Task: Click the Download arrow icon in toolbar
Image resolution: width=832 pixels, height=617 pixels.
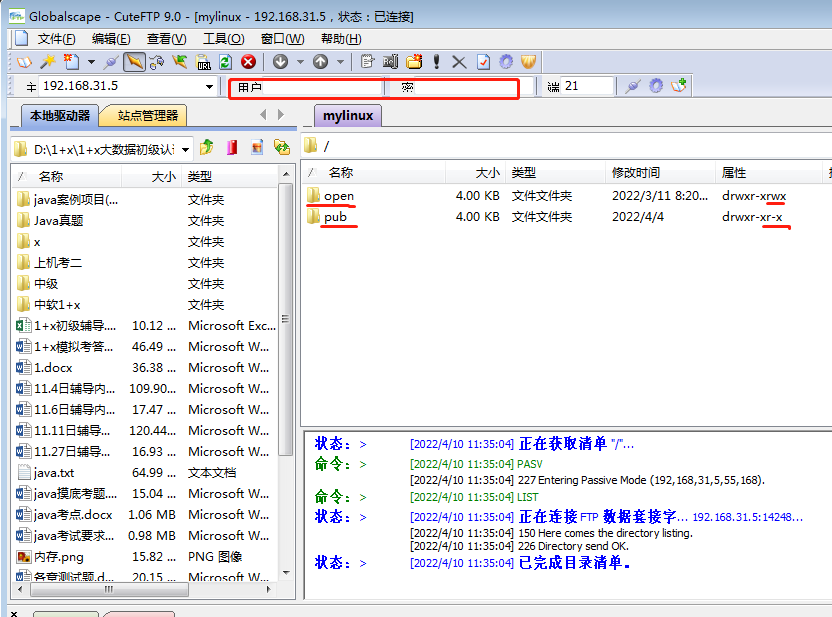Action: [x=281, y=62]
